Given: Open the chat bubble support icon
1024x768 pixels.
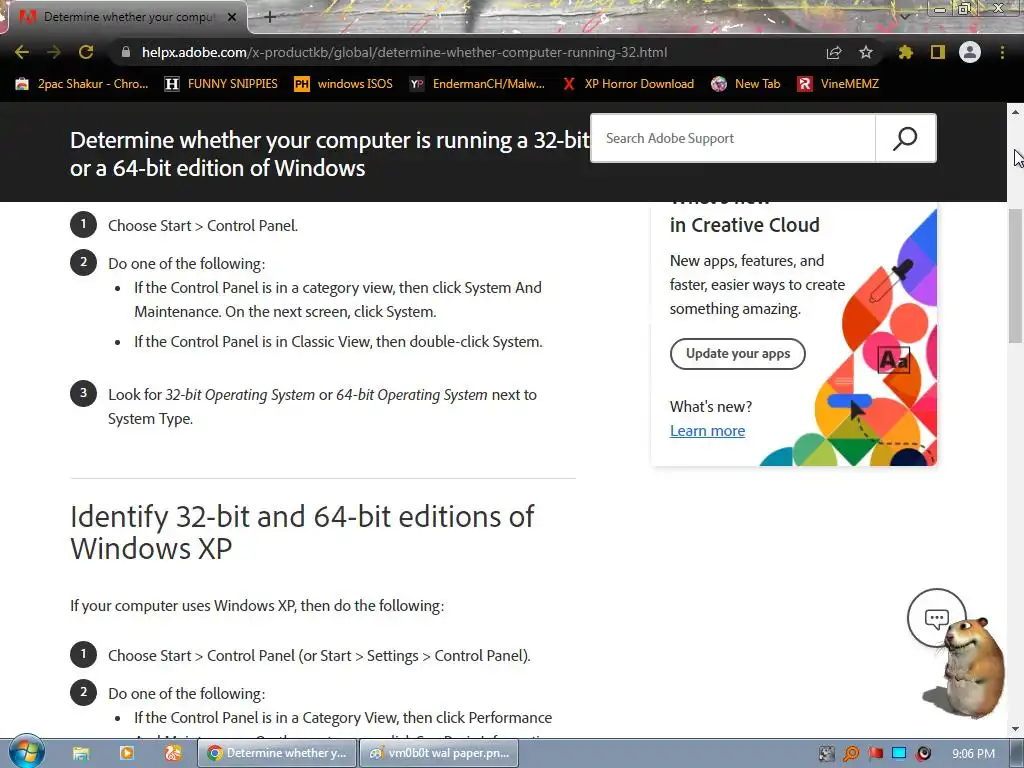Looking at the screenshot, I should (x=936, y=618).
